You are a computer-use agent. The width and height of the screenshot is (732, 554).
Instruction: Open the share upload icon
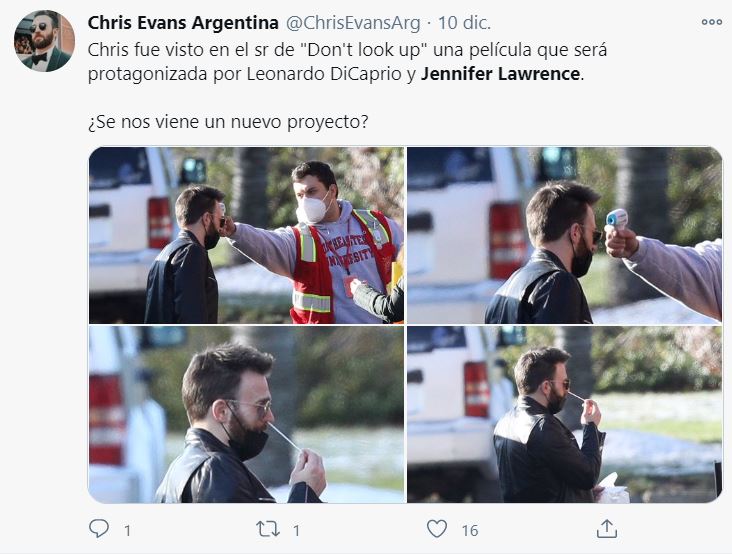(x=606, y=529)
